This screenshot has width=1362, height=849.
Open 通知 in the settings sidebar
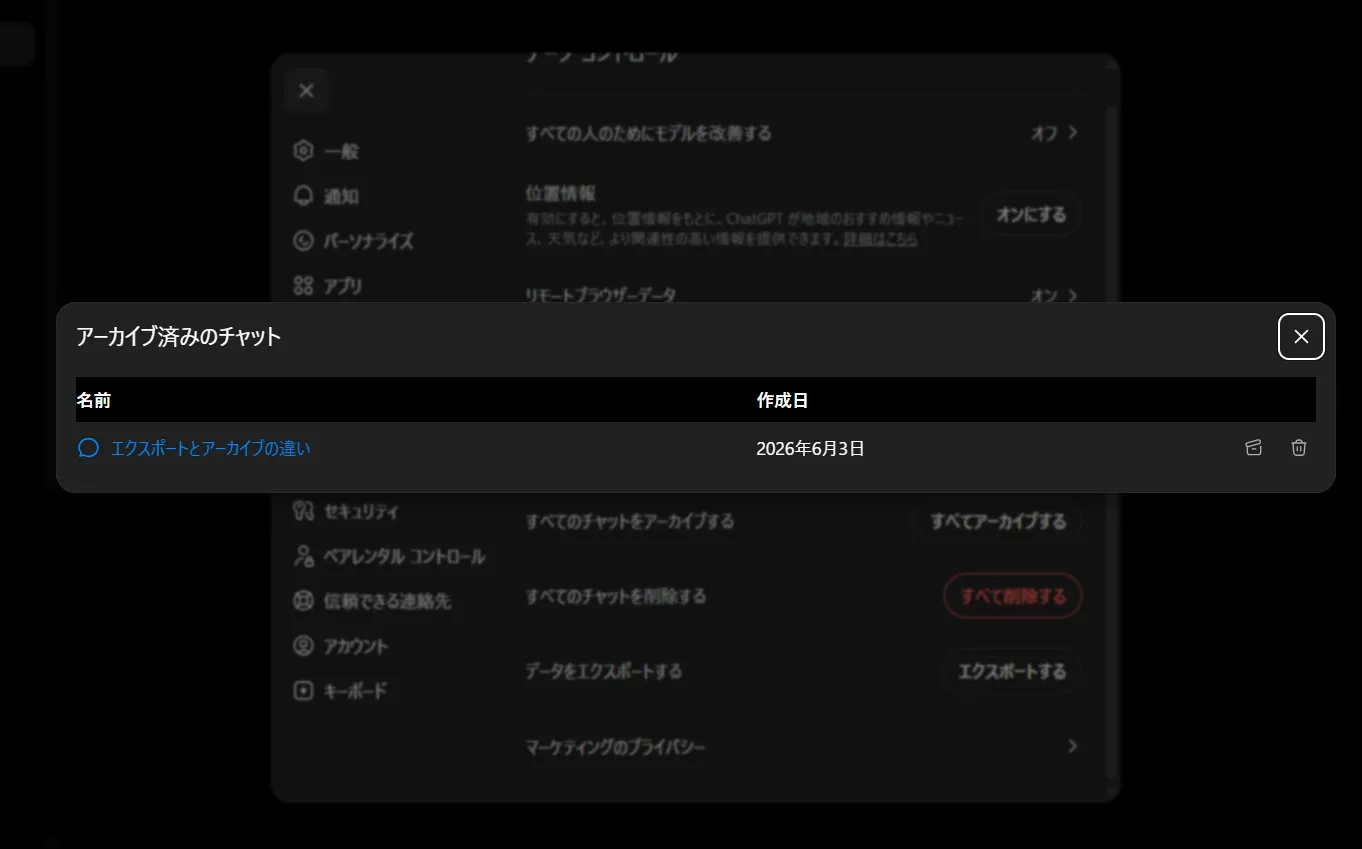tap(326, 196)
